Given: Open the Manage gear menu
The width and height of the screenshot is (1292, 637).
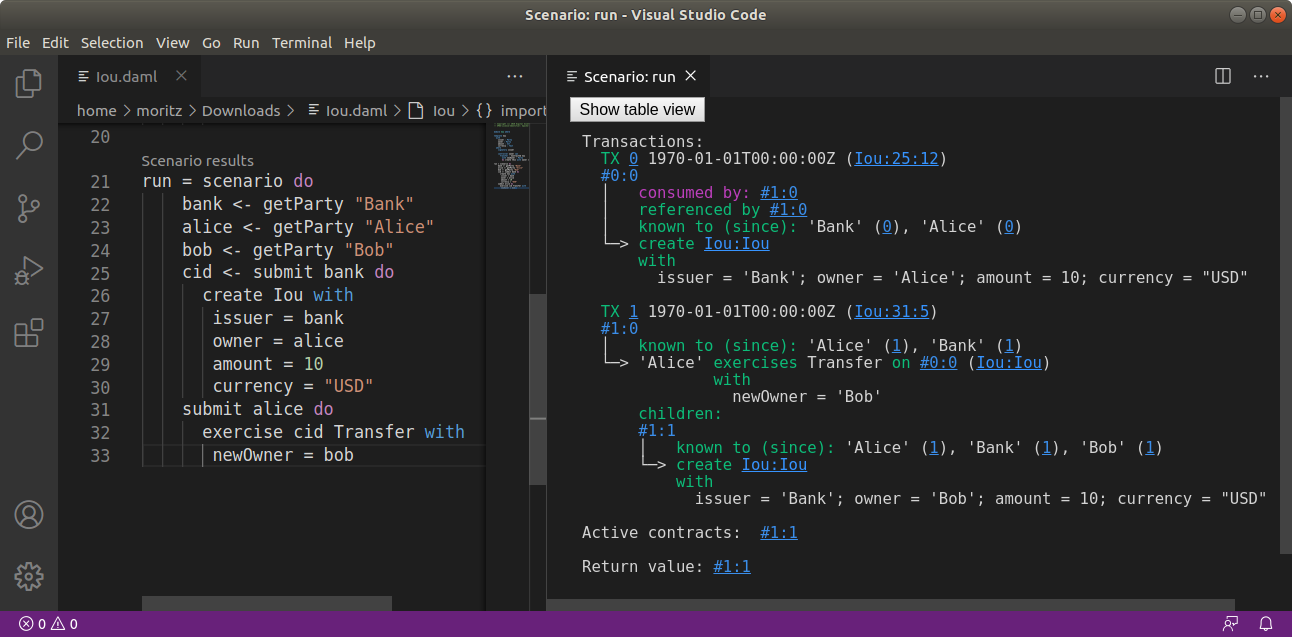Looking at the screenshot, I should (29, 576).
